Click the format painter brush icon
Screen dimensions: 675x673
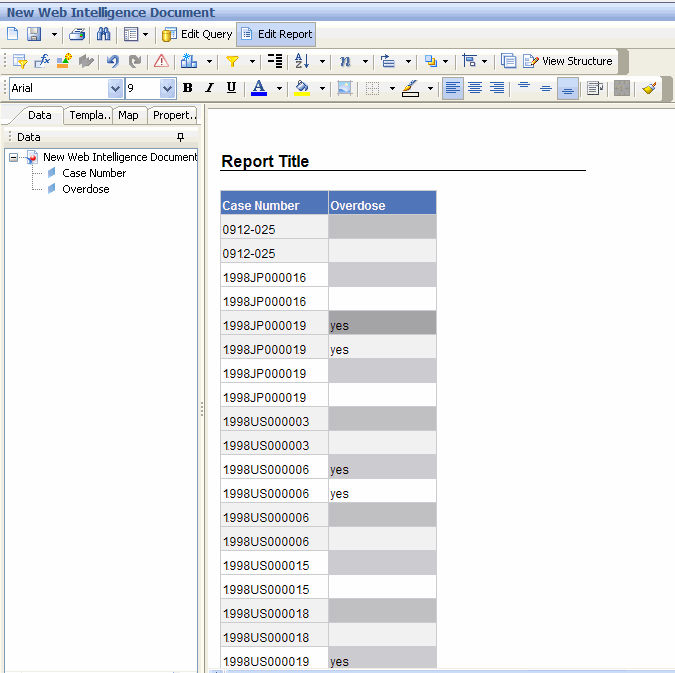point(649,88)
